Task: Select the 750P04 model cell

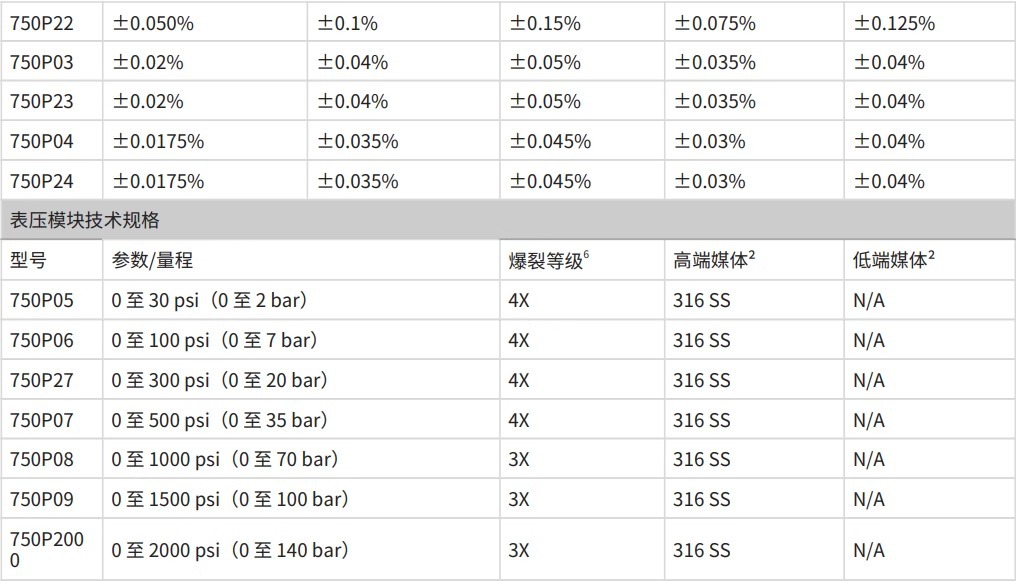Action: pyautogui.click(x=42, y=141)
